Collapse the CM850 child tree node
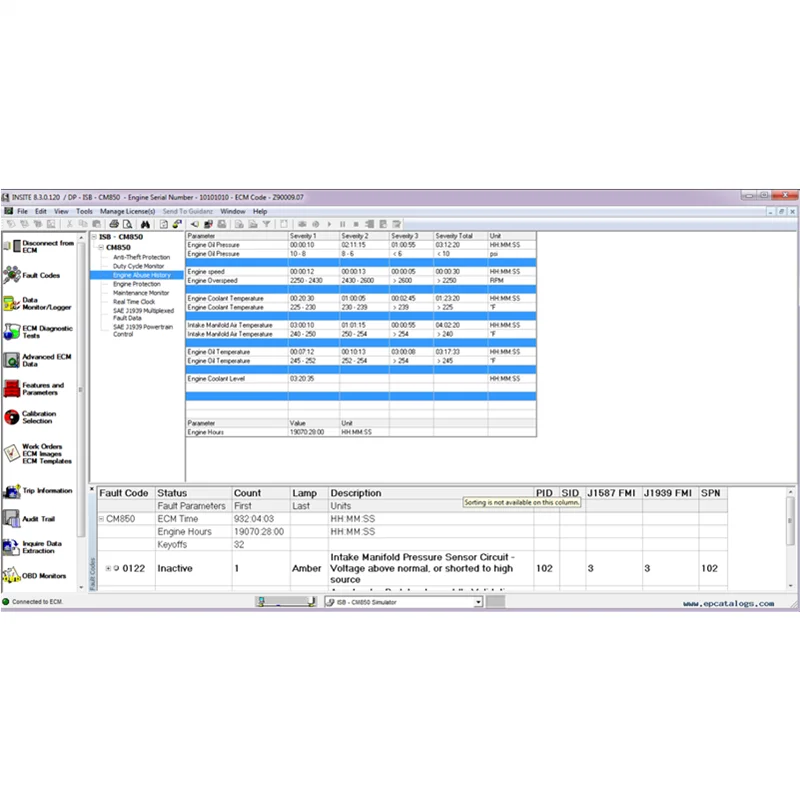This screenshot has width=800, height=800. tap(101, 247)
